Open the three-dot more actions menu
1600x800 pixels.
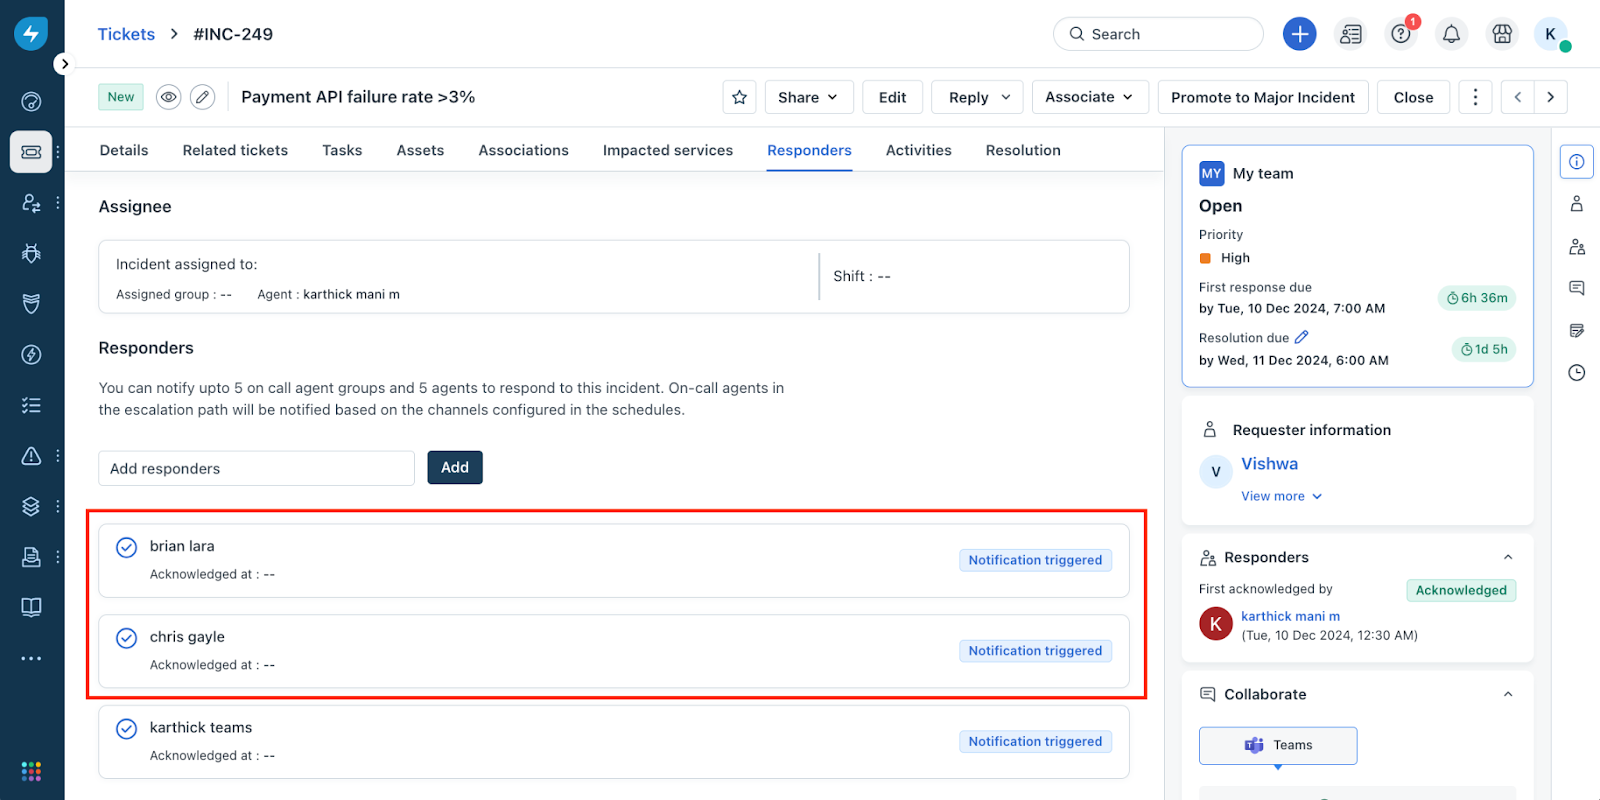(1475, 97)
